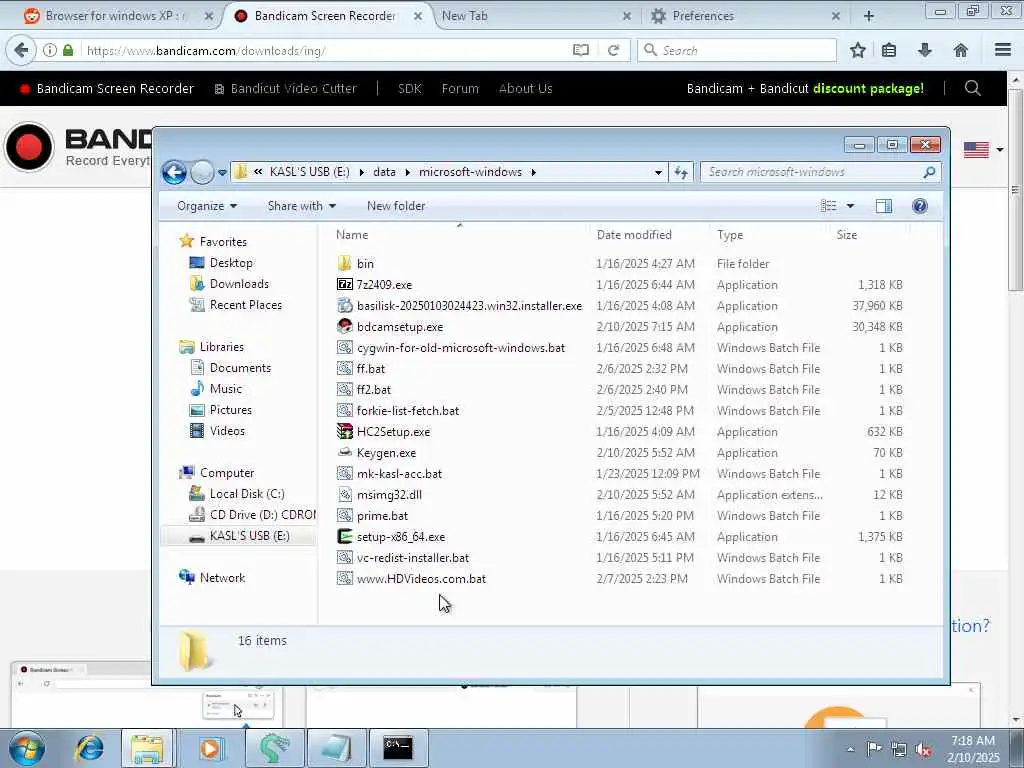
Task: Click New folder button
Action: click(396, 206)
